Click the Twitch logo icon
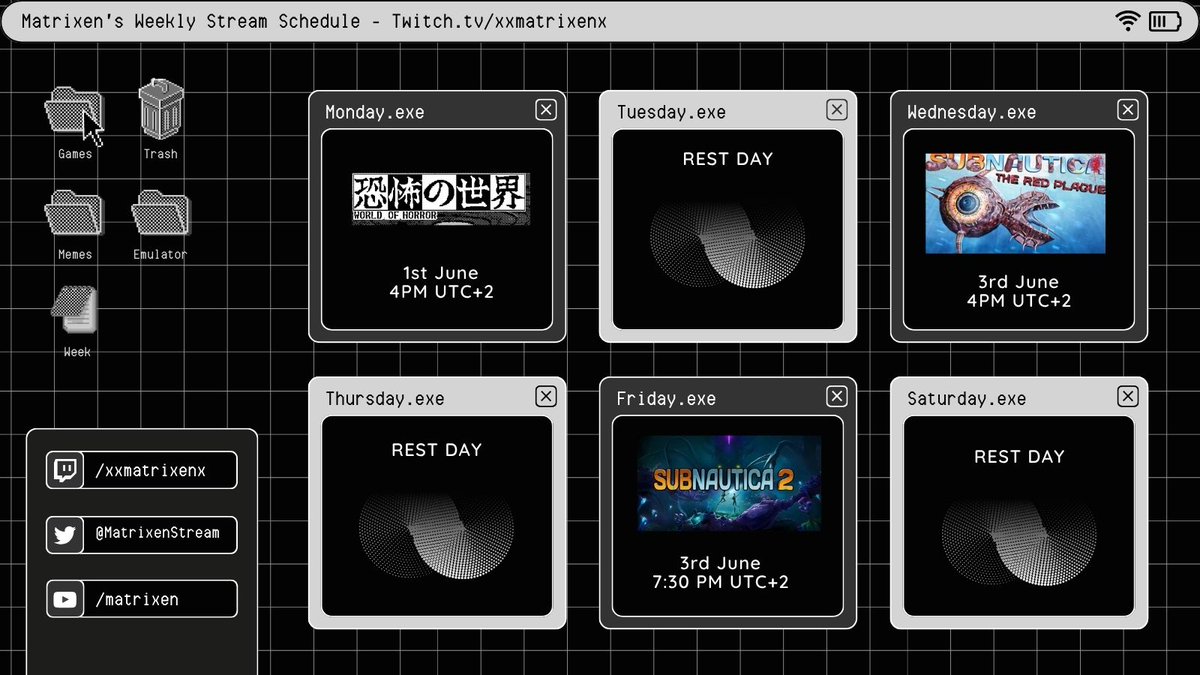The image size is (1200, 675). coord(65,470)
